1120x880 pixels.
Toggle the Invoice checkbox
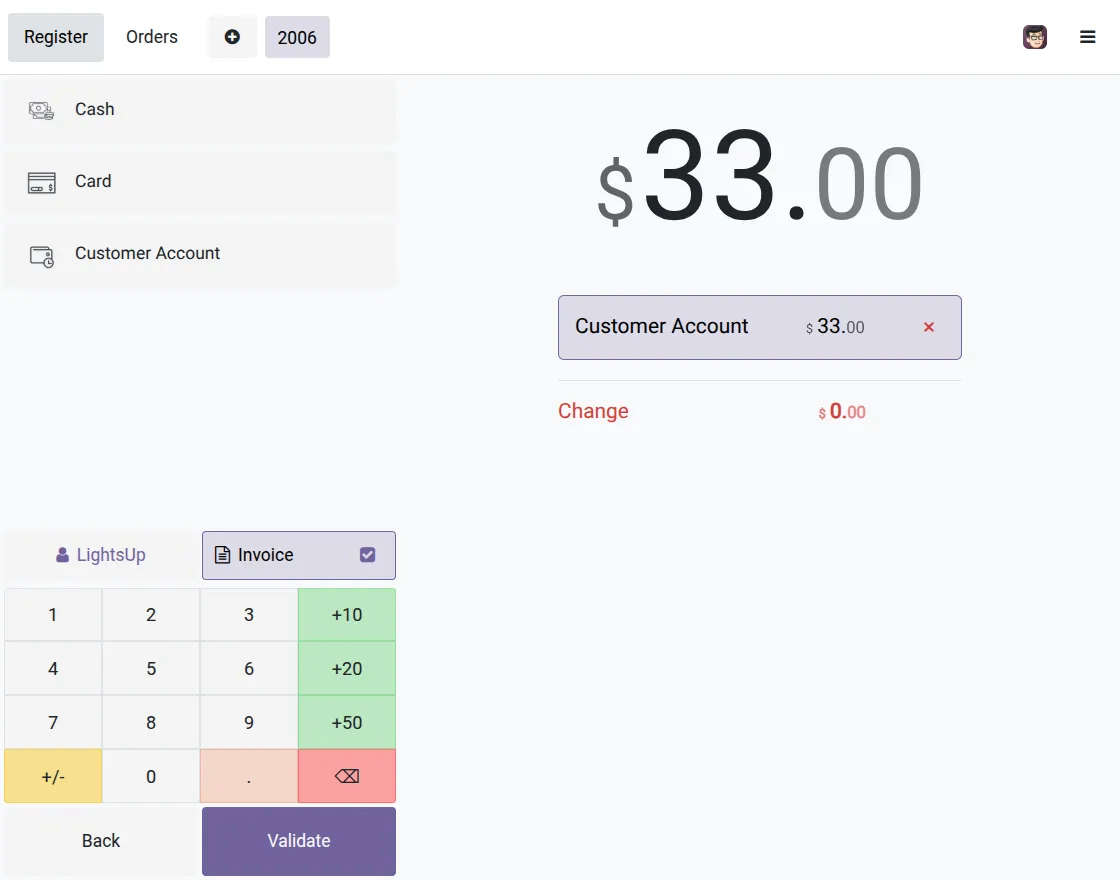[x=368, y=554]
